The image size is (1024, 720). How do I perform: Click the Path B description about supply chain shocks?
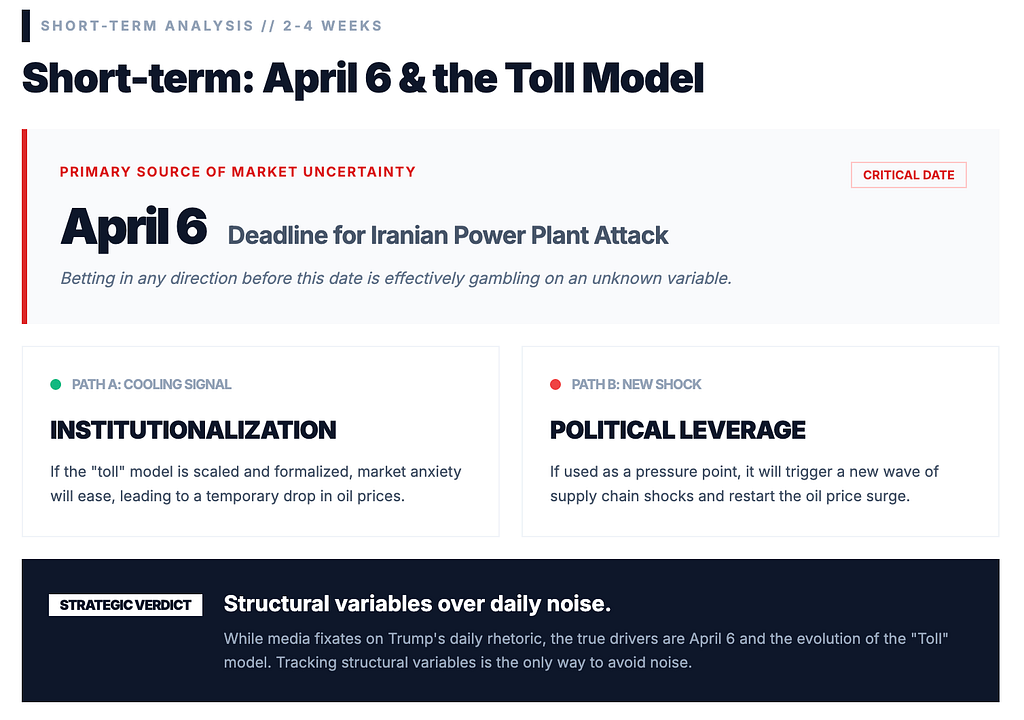tap(744, 483)
